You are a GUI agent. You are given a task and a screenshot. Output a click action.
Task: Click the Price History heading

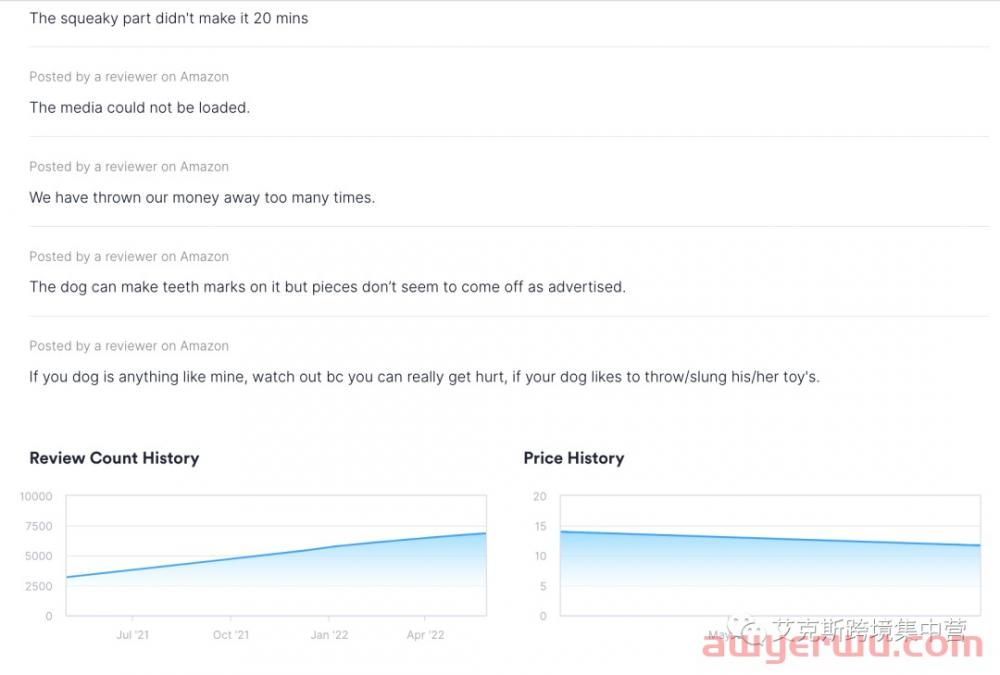click(x=574, y=458)
